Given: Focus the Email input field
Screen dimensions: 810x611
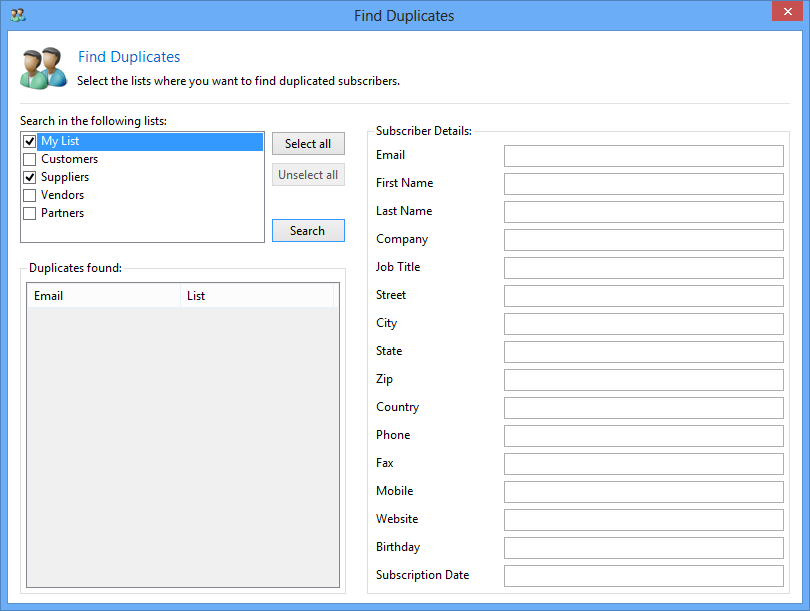Looking at the screenshot, I should pyautogui.click(x=643, y=156).
